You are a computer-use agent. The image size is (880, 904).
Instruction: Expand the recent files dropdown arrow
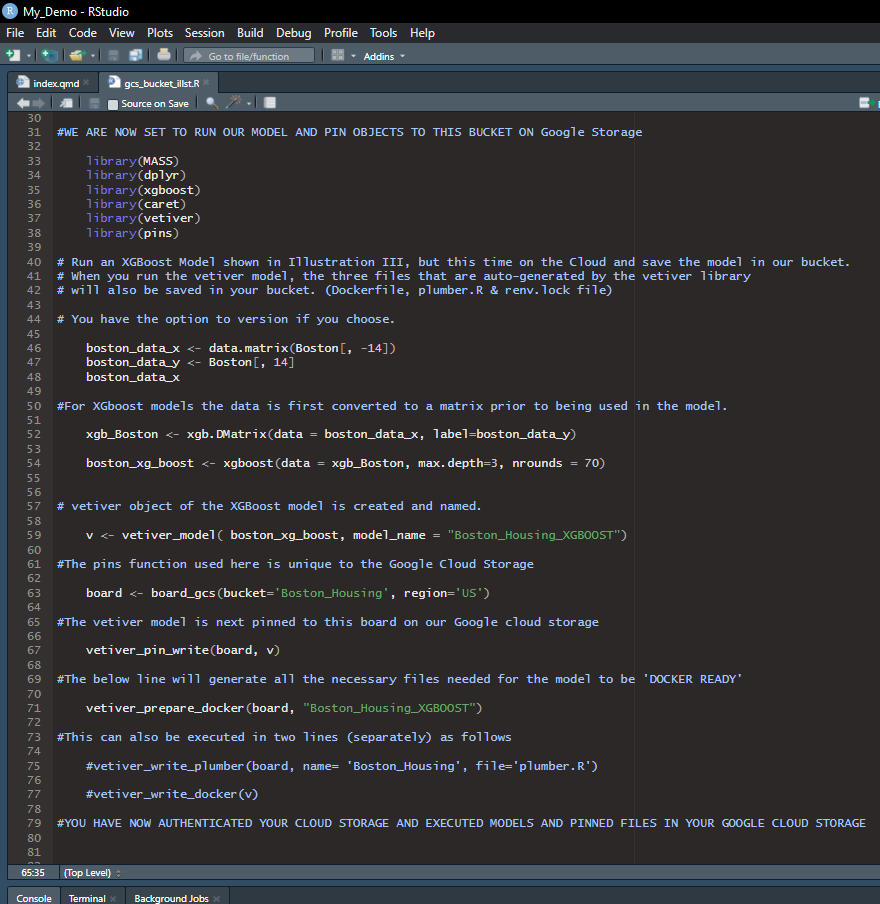[93, 56]
